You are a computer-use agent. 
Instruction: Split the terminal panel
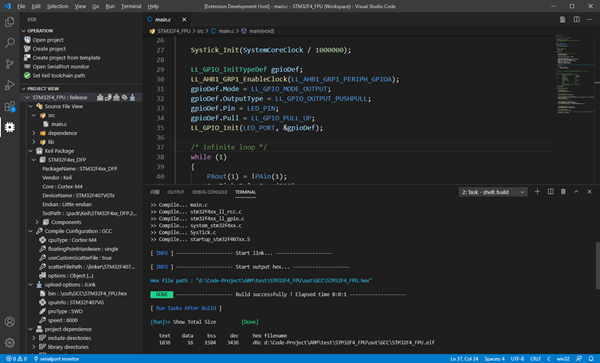tap(550, 192)
